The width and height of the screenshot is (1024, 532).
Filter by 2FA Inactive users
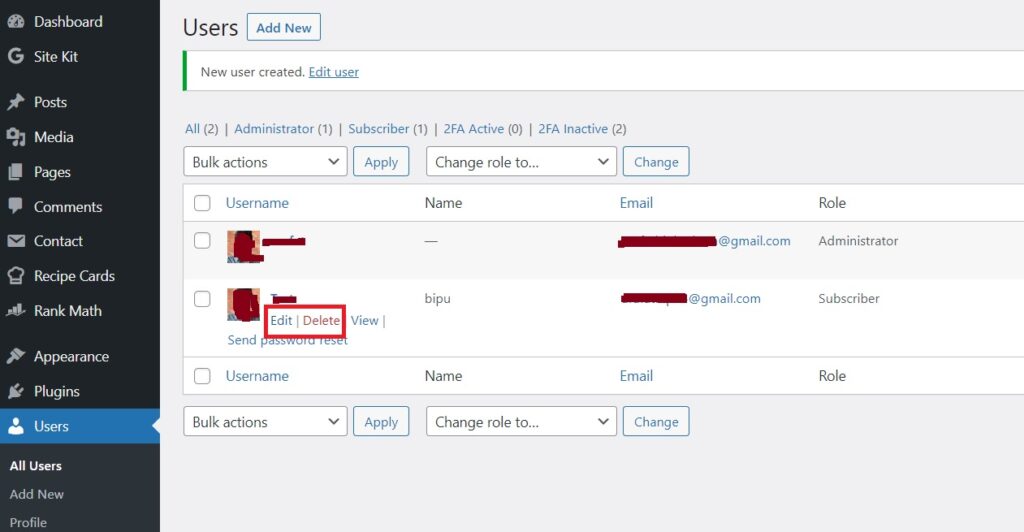(x=583, y=129)
